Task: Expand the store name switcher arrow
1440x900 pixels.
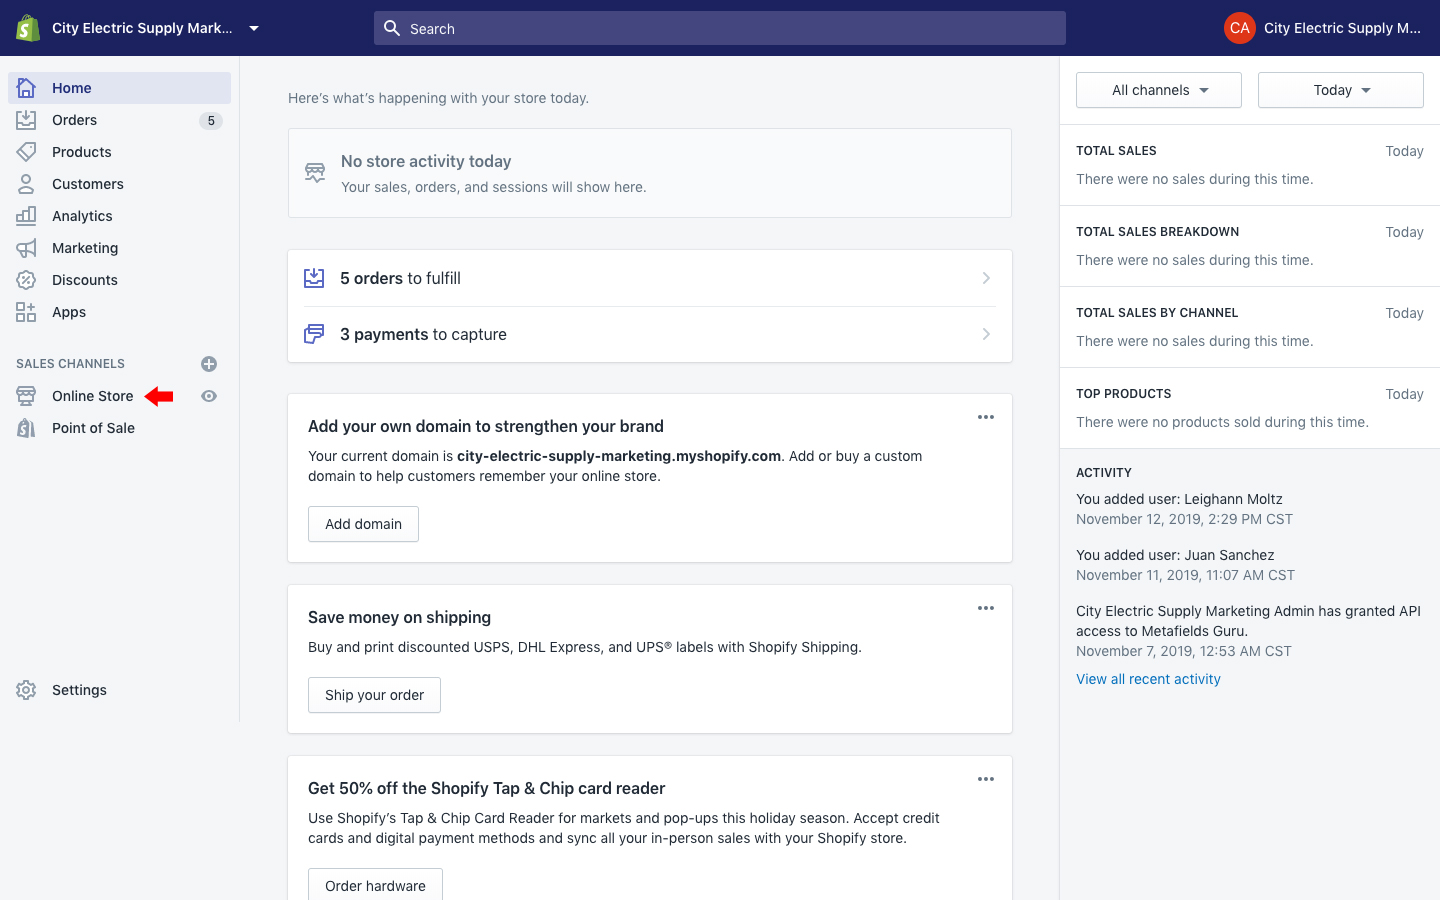Action: click(x=254, y=28)
